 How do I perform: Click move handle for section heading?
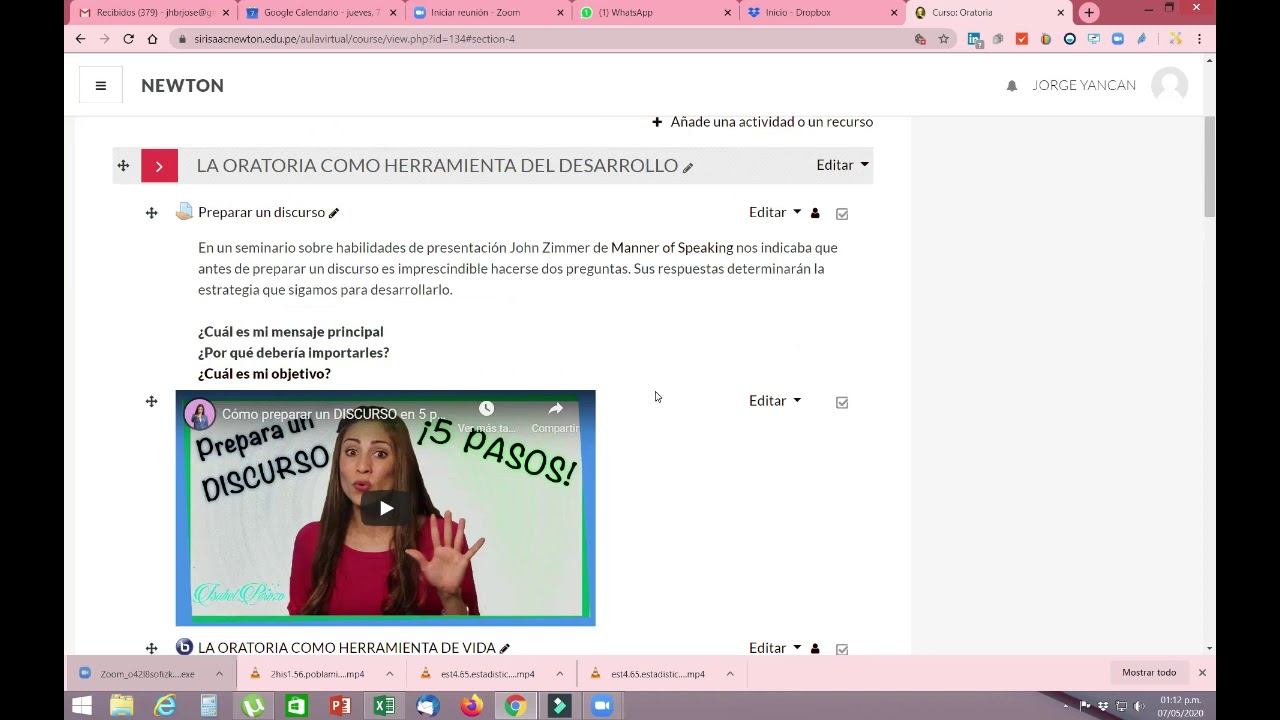123,166
